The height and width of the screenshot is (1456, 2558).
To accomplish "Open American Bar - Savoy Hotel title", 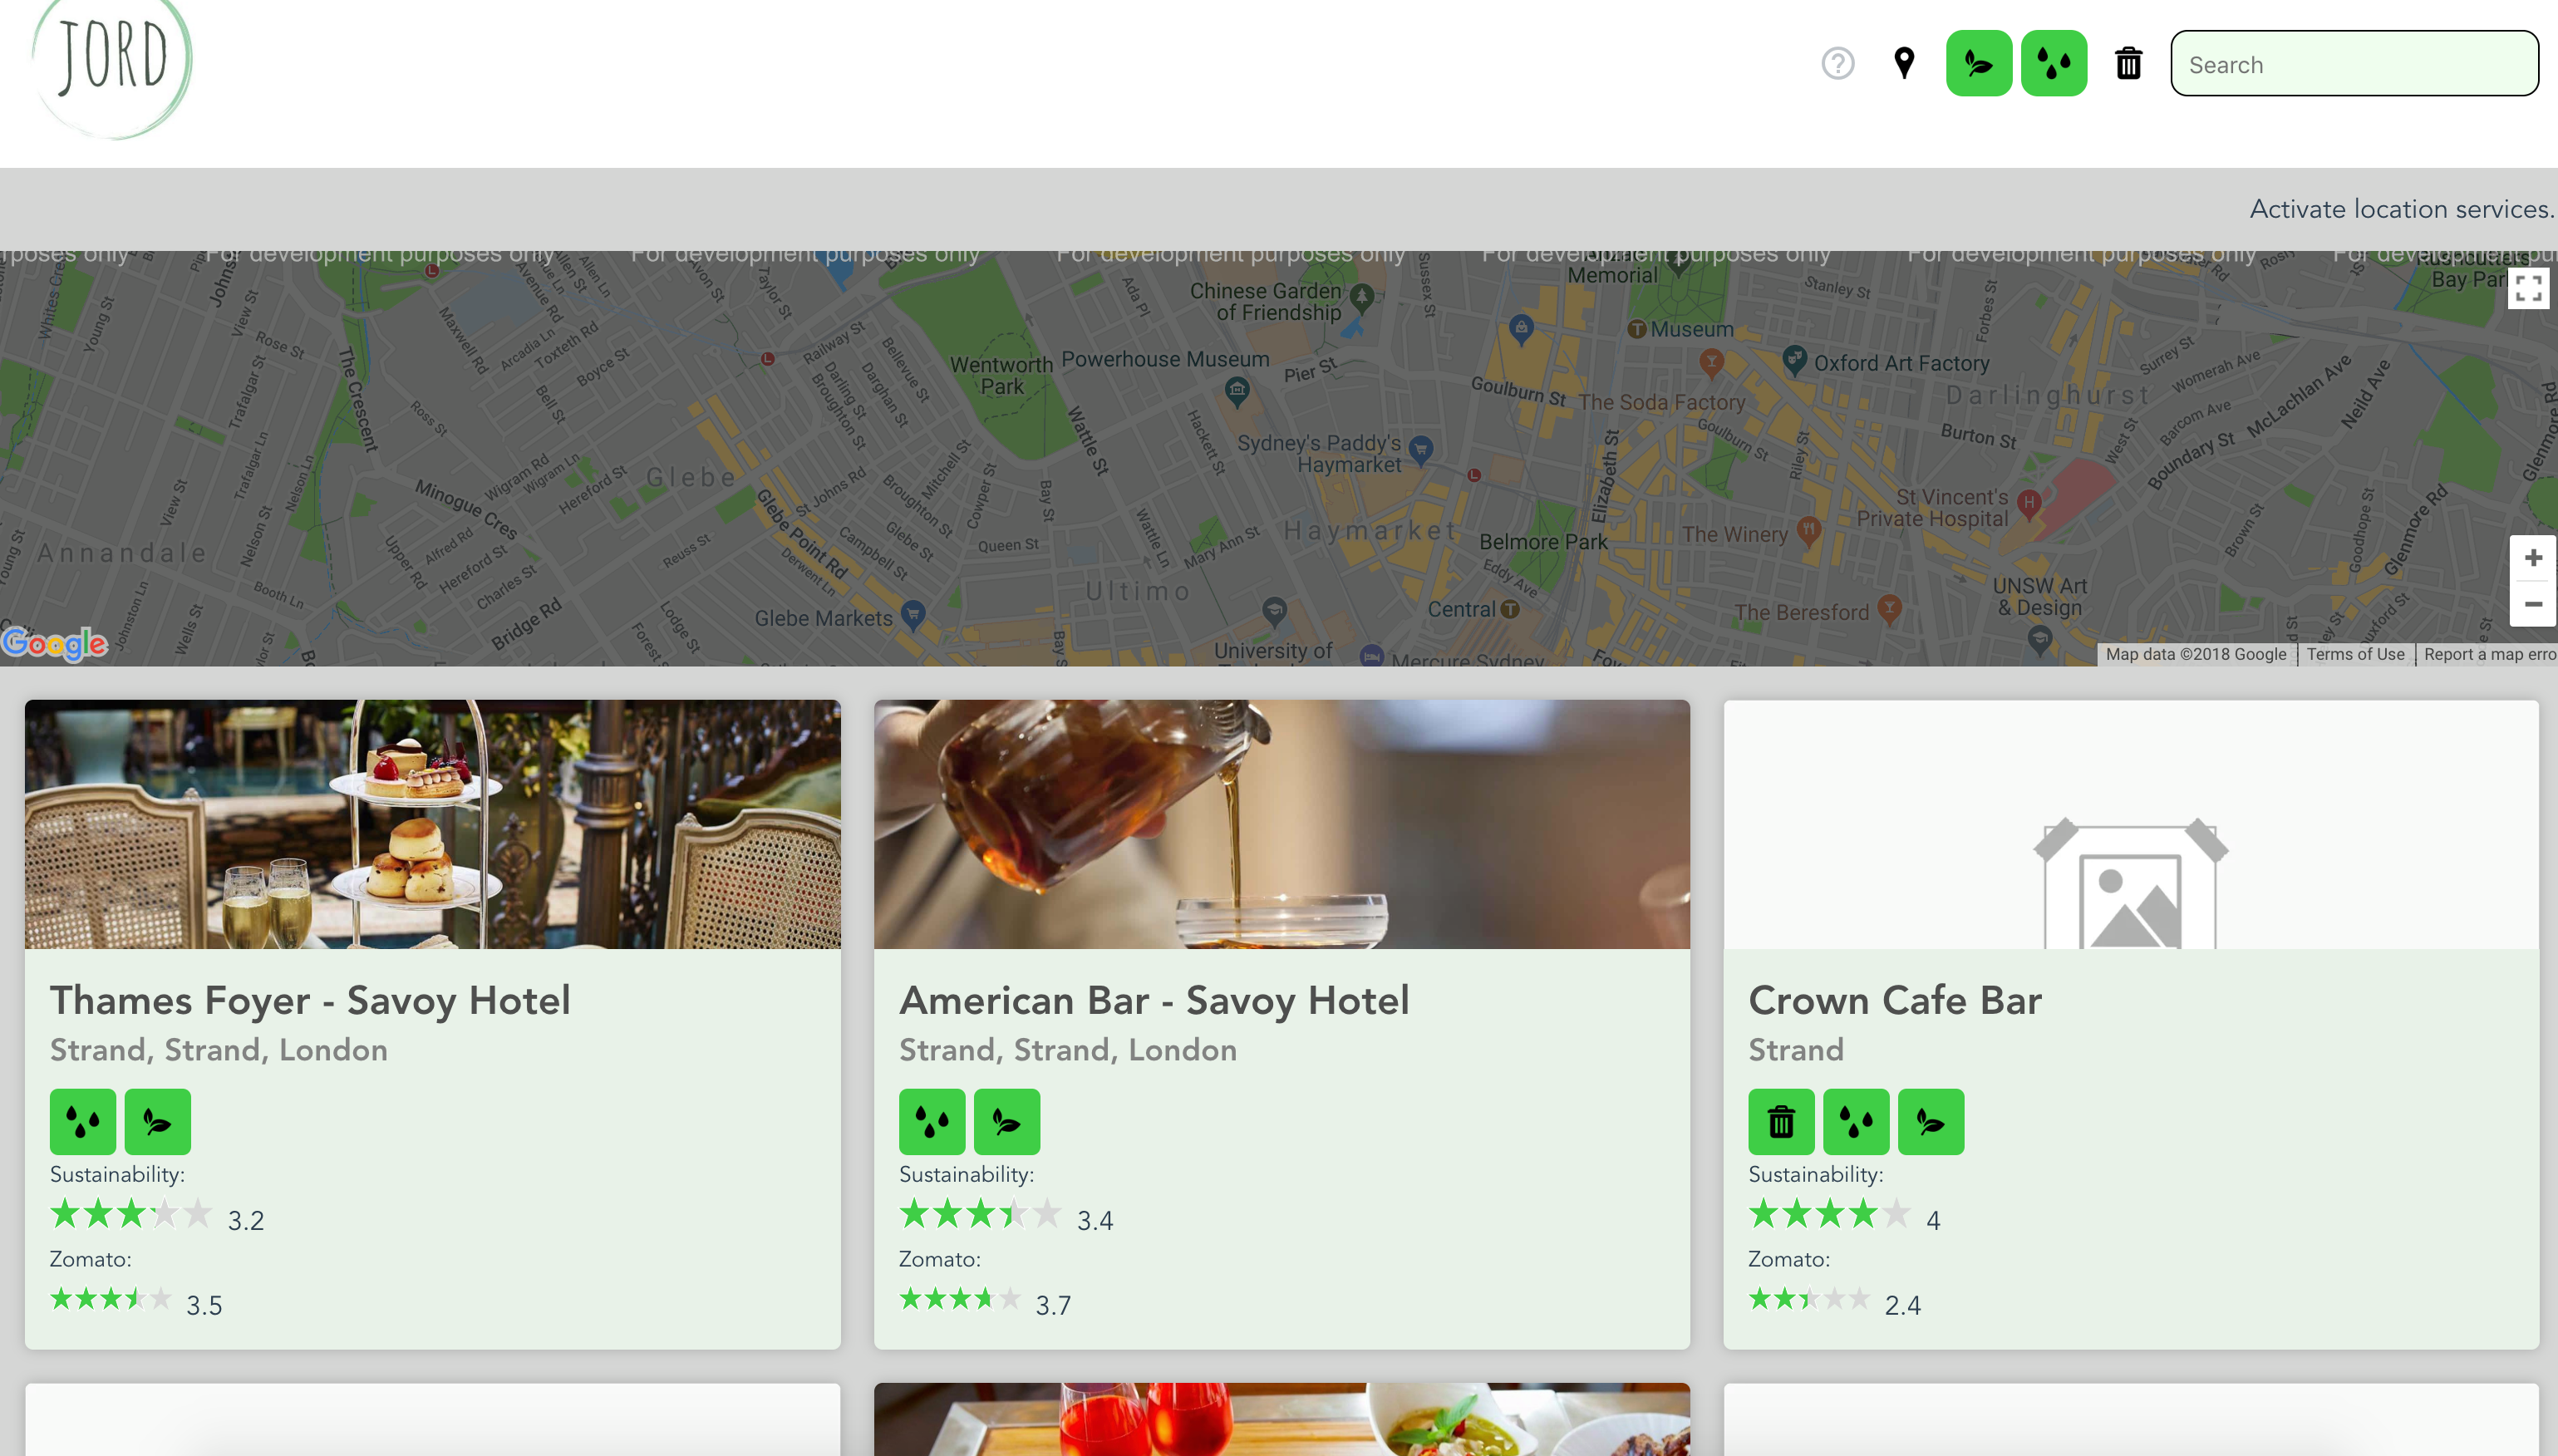I will (1153, 1000).
